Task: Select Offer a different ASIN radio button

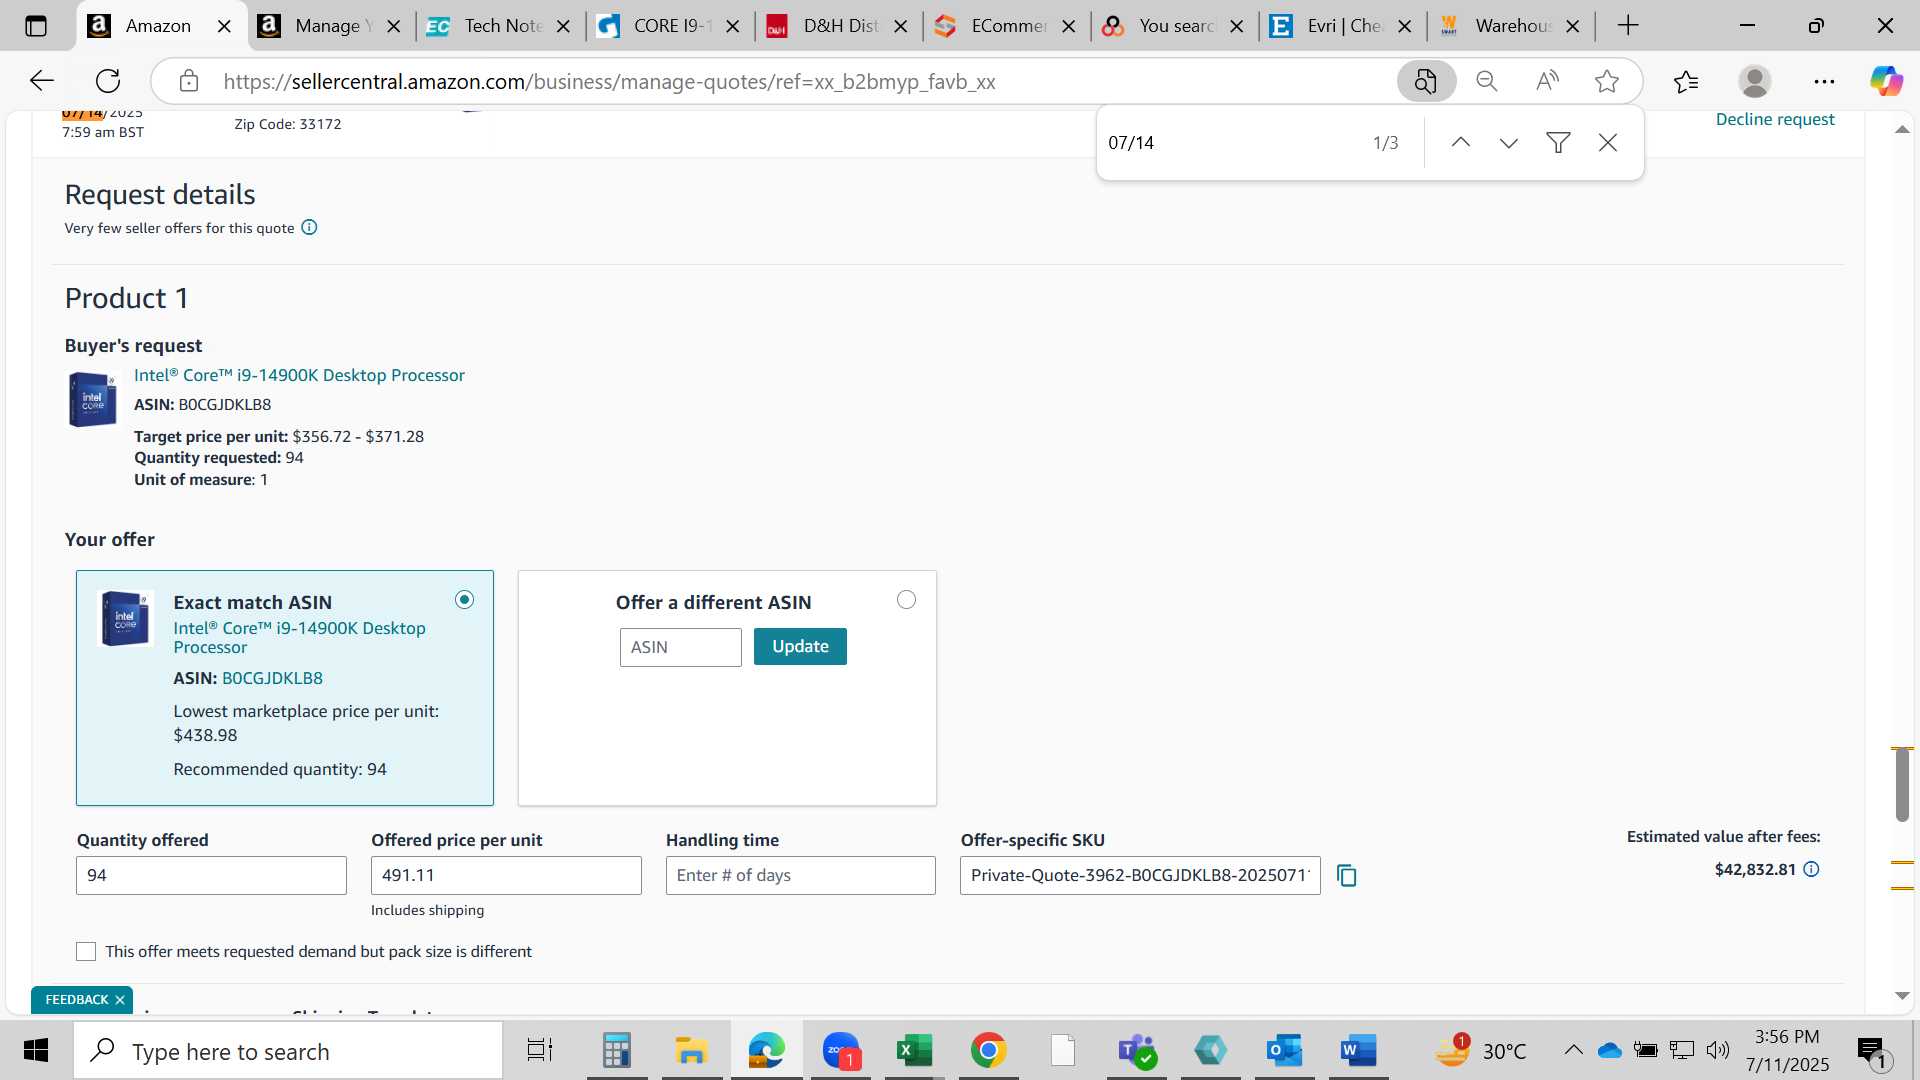Action: (906, 600)
